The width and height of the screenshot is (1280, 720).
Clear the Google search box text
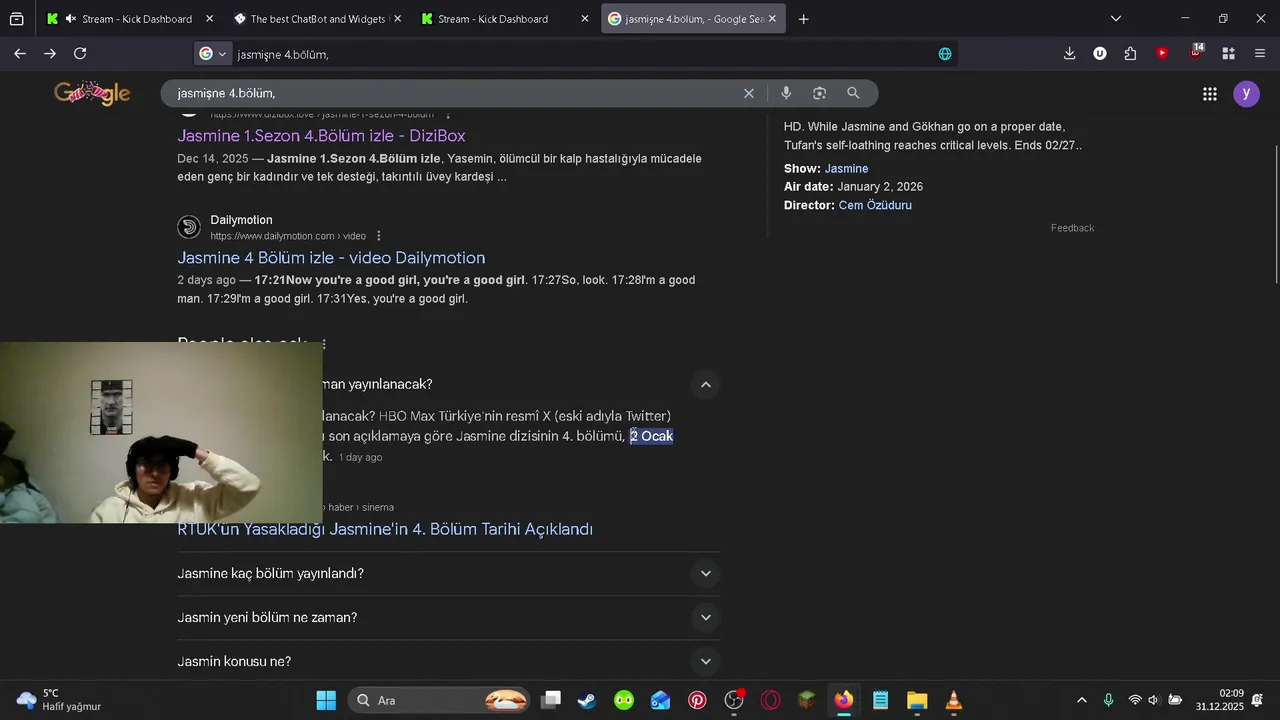tap(748, 93)
